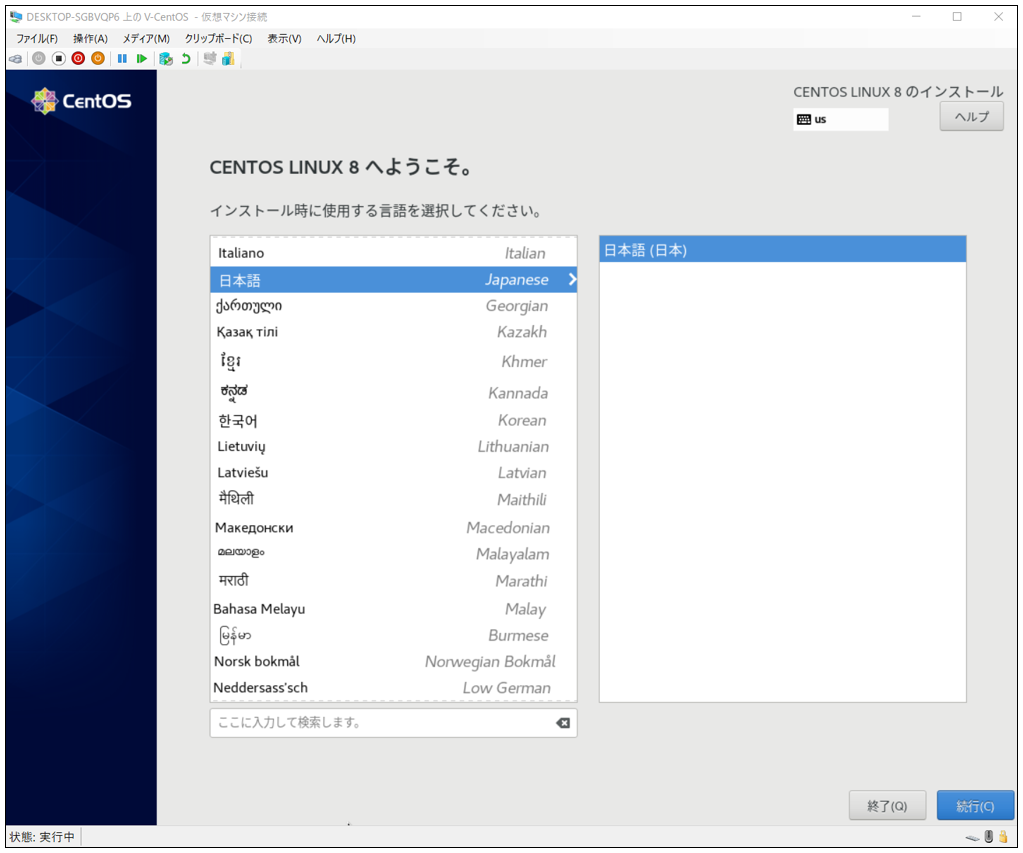The image size is (1023, 853).
Task: Click the last toolbar icon with yellow folder
Action: click(x=228, y=59)
